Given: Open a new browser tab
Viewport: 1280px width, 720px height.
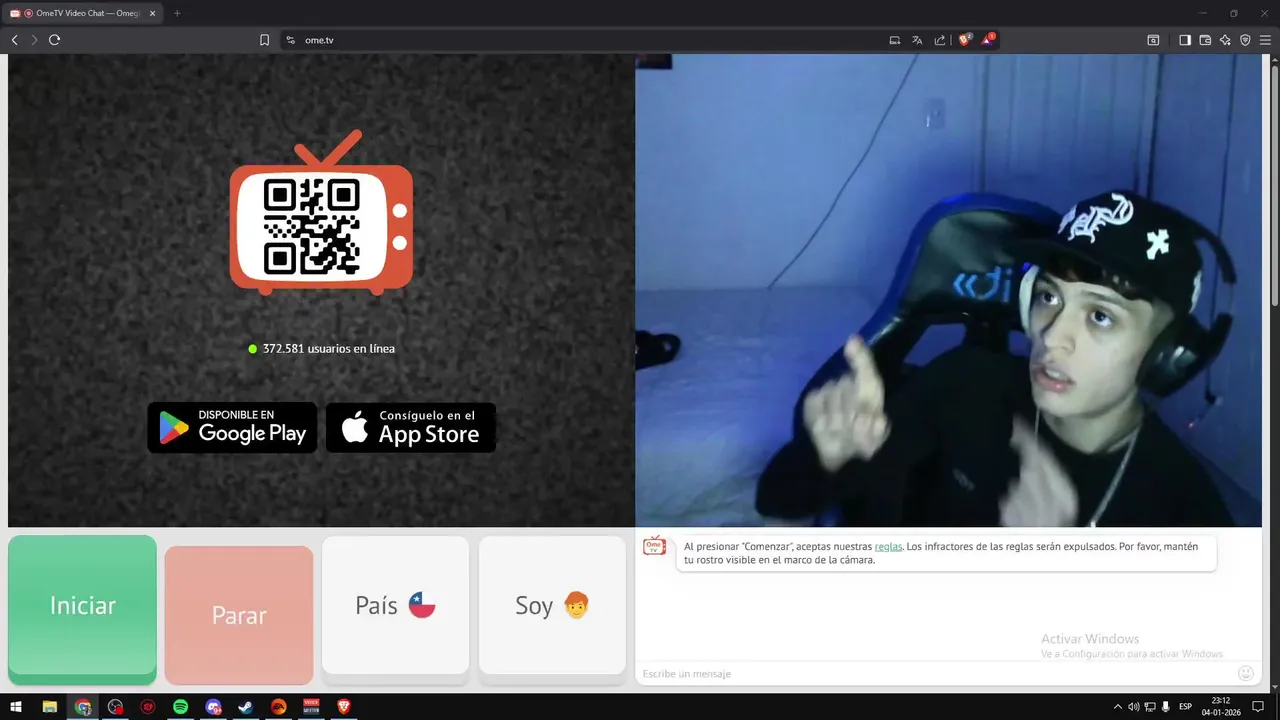Looking at the screenshot, I should 177,13.
